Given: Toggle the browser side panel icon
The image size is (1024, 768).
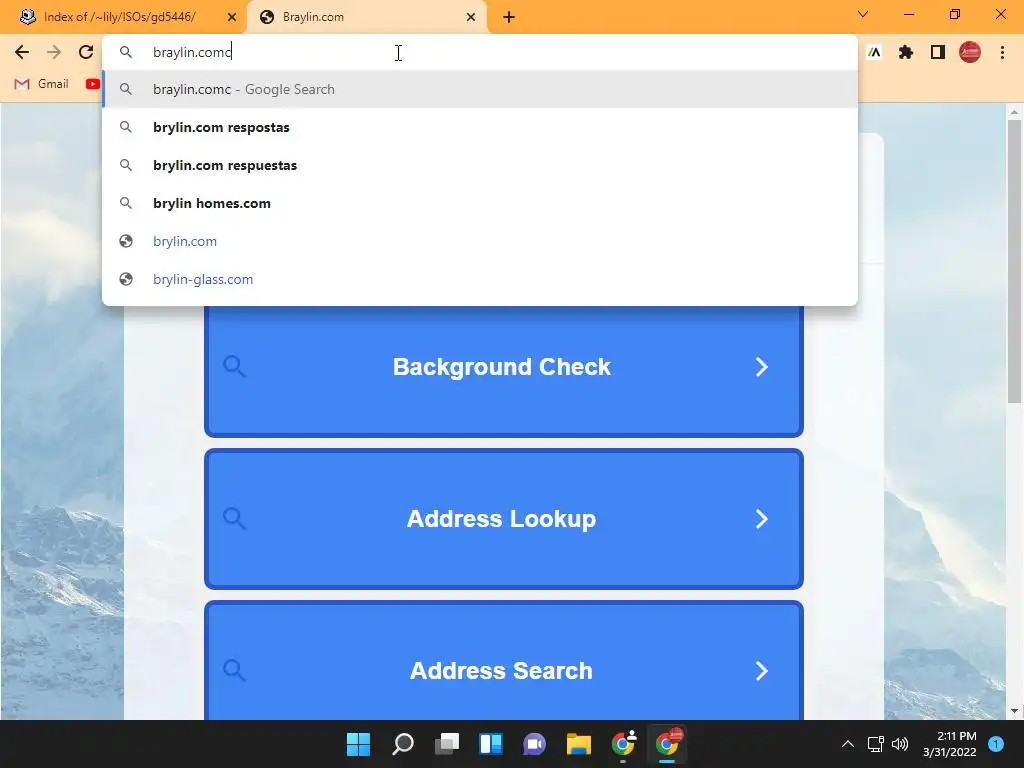Looking at the screenshot, I should point(938,52).
